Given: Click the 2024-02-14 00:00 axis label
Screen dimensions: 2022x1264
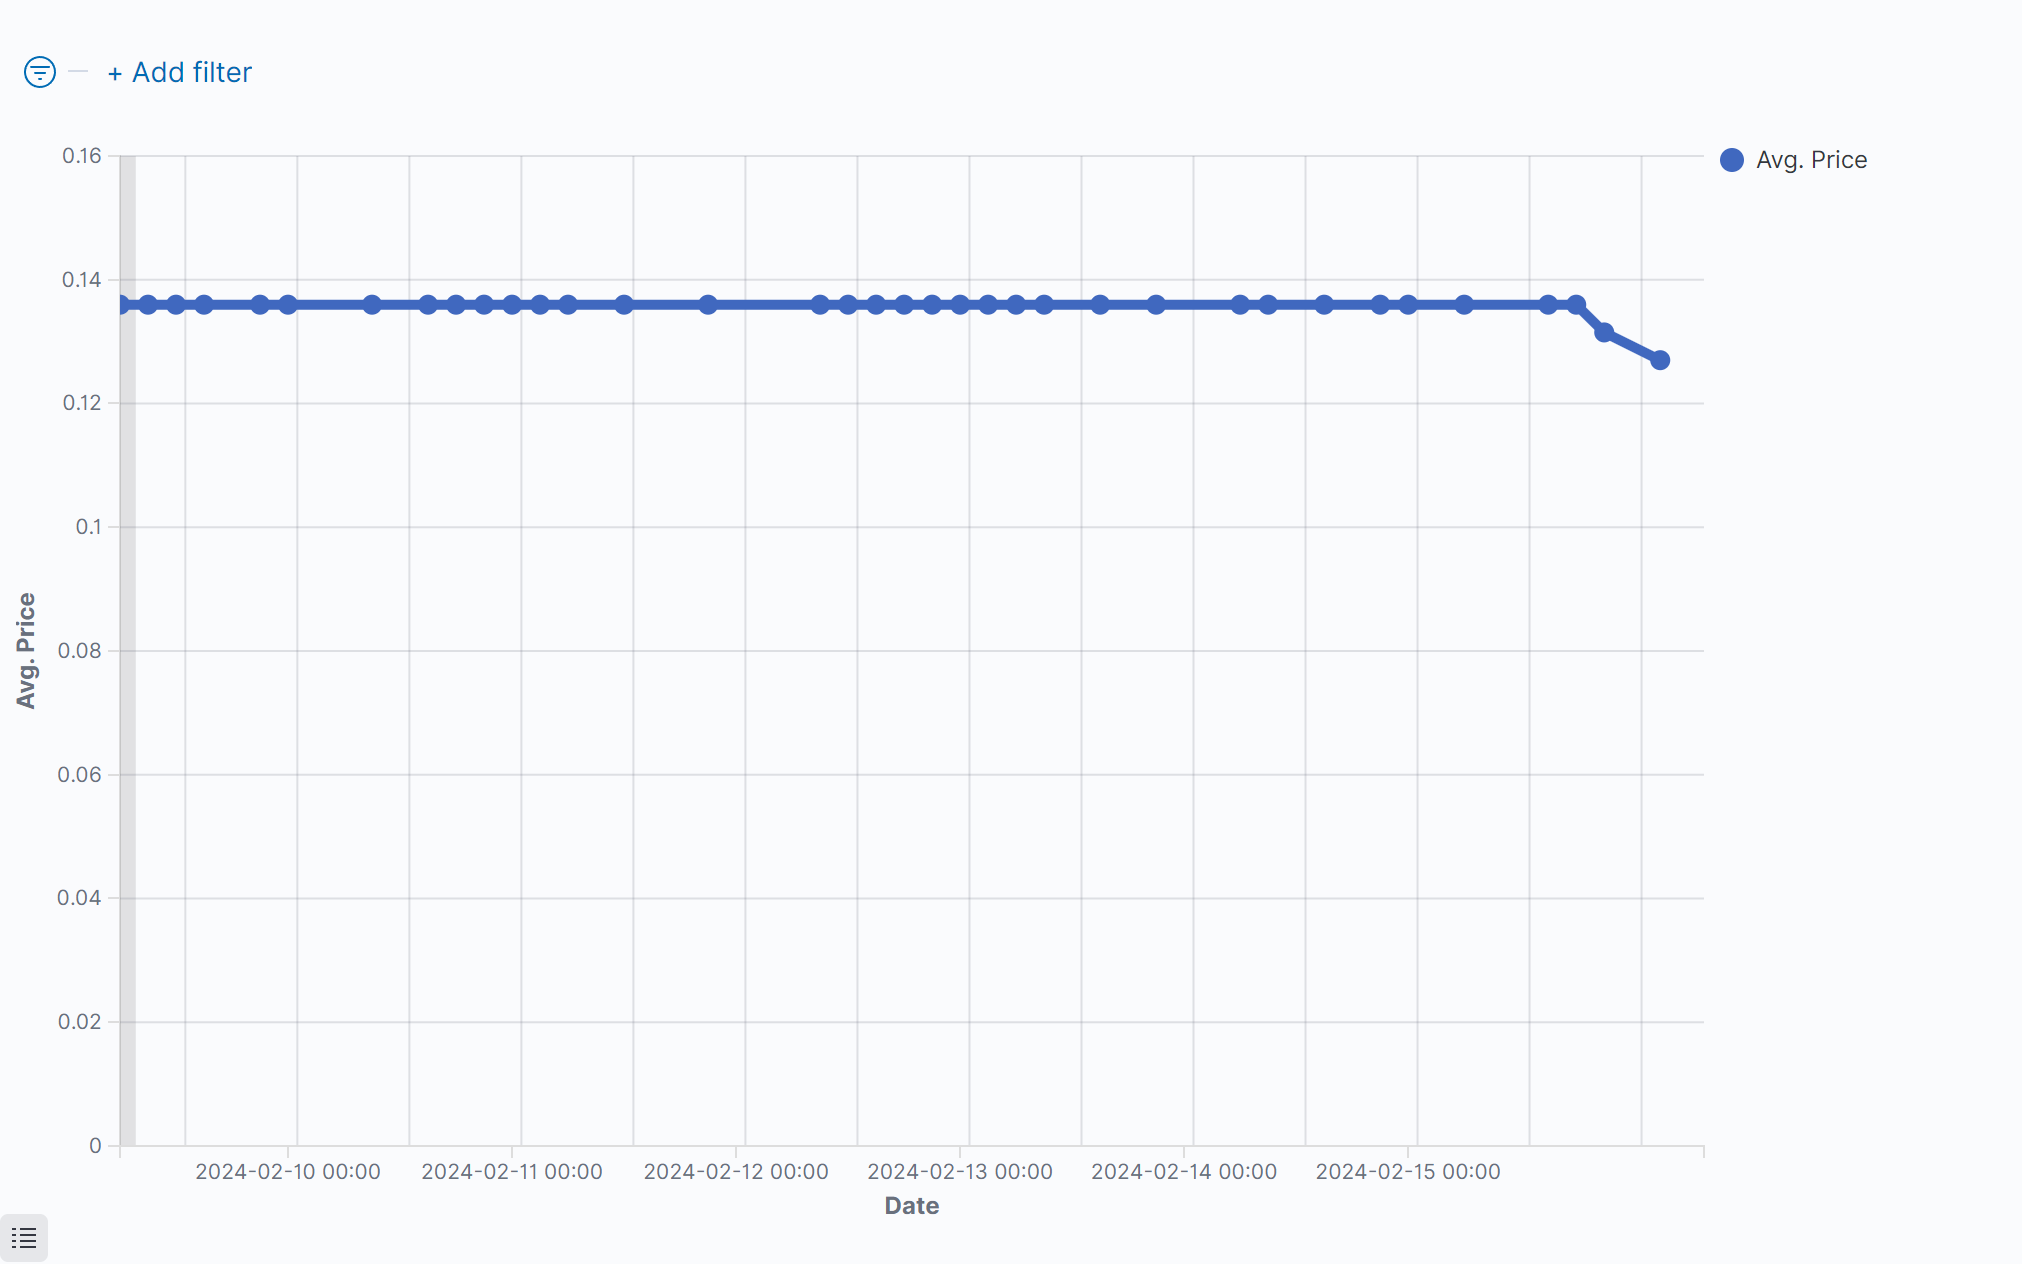Looking at the screenshot, I should pos(1184,1171).
